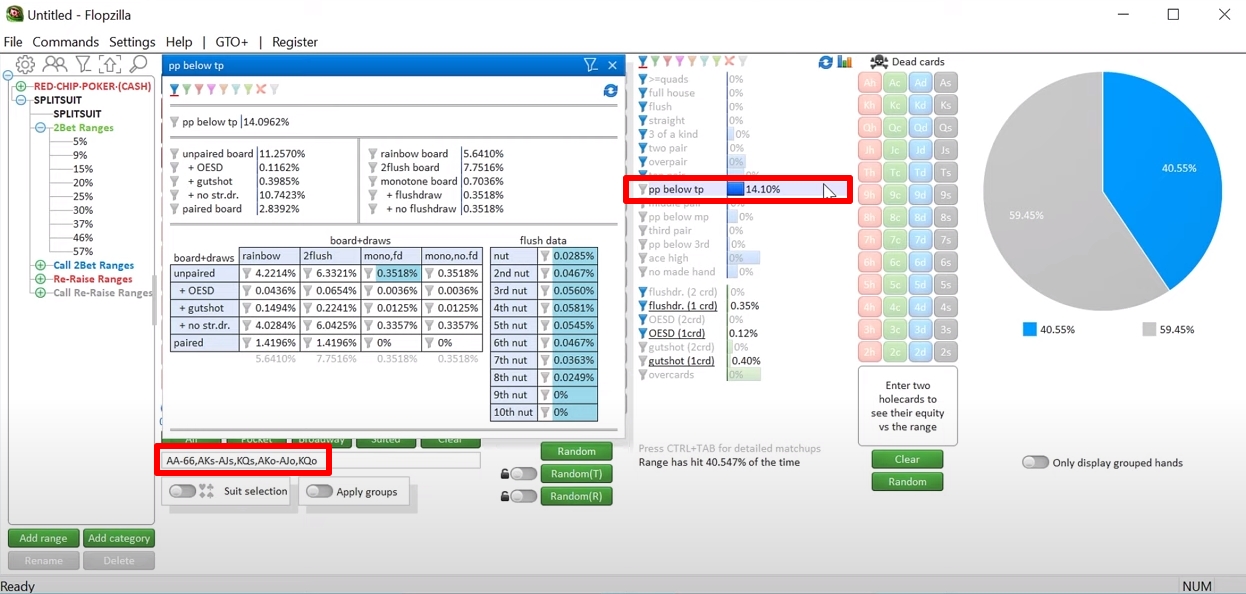
Task: Click the two-players icon in left toolbar
Action: click(x=54, y=65)
